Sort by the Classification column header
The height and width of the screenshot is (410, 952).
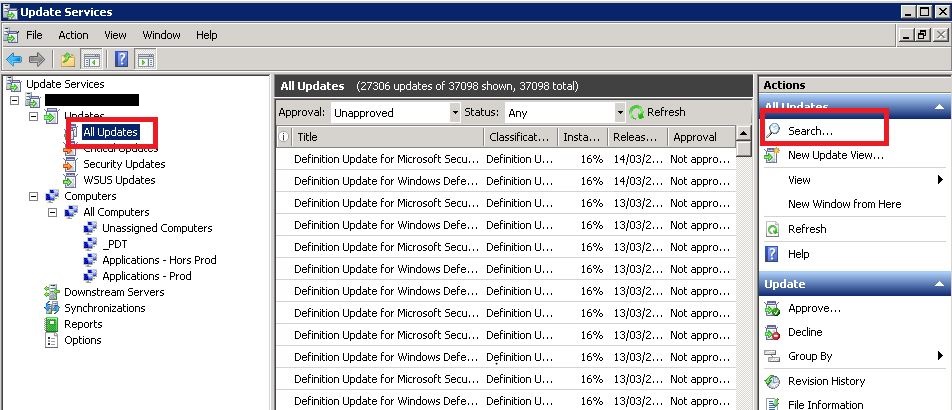(520, 137)
